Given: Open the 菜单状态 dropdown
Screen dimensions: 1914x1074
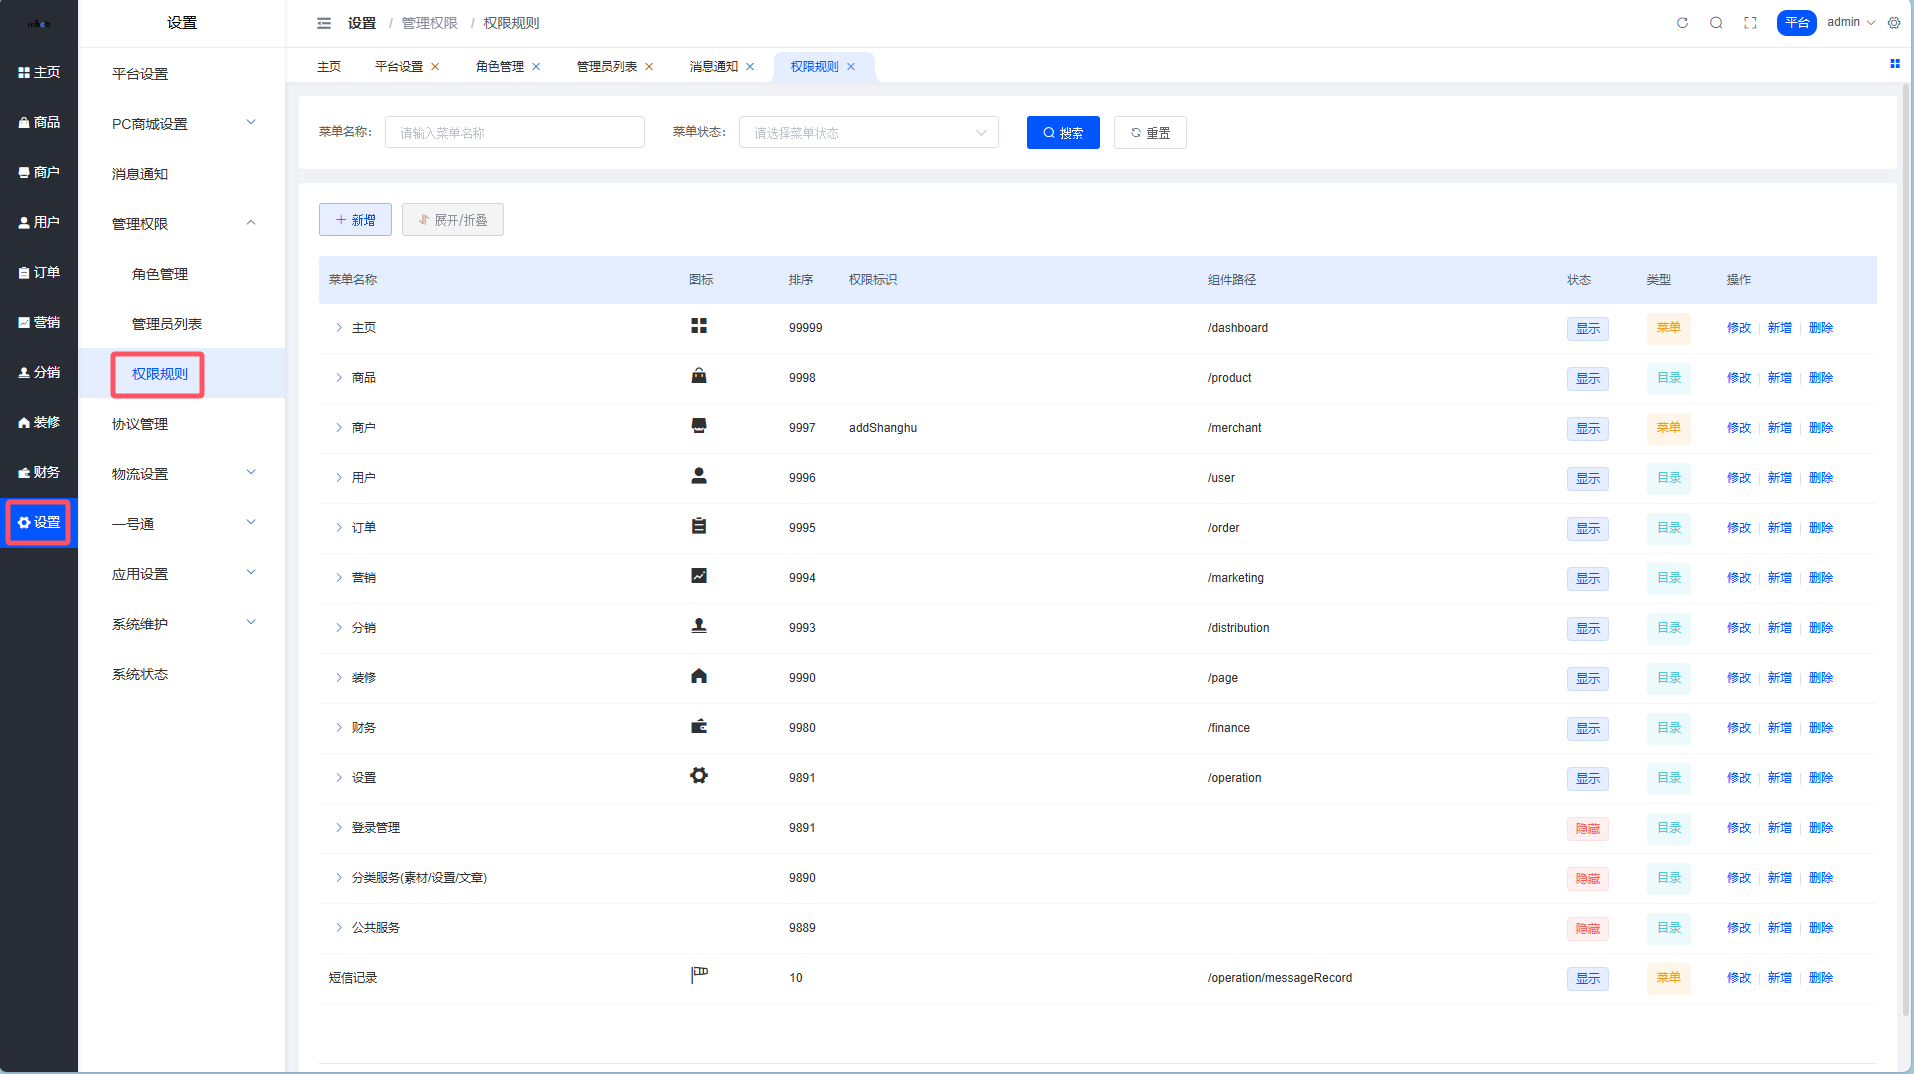Looking at the screenshot, I should 868,133.
